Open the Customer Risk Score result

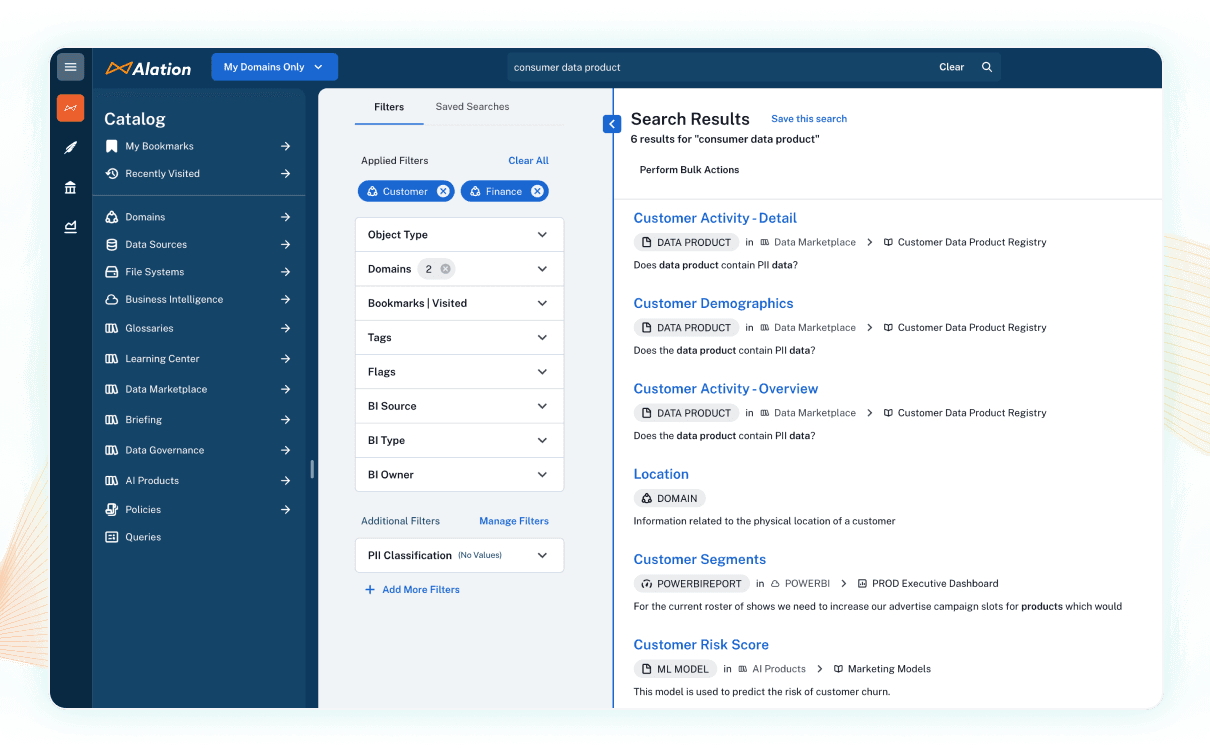coord(701,644)
